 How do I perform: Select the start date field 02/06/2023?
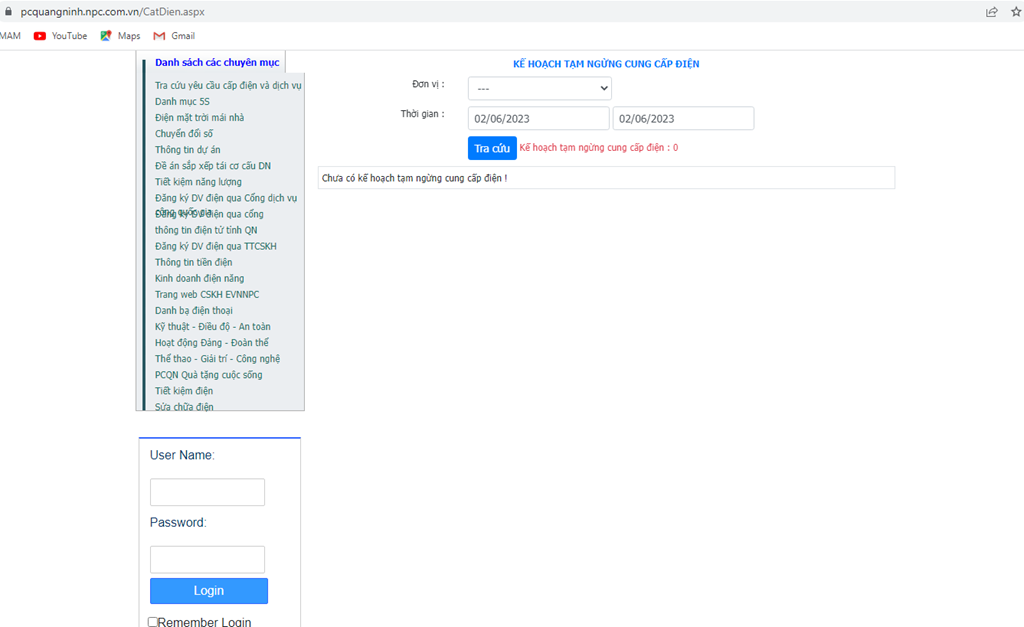[x=538, y=118]
